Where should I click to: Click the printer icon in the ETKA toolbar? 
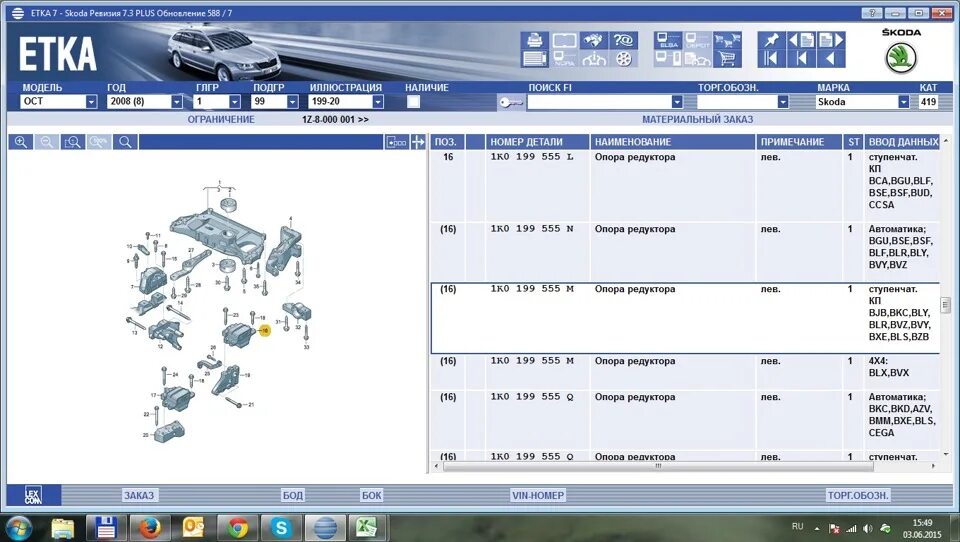tap(534, 40)
